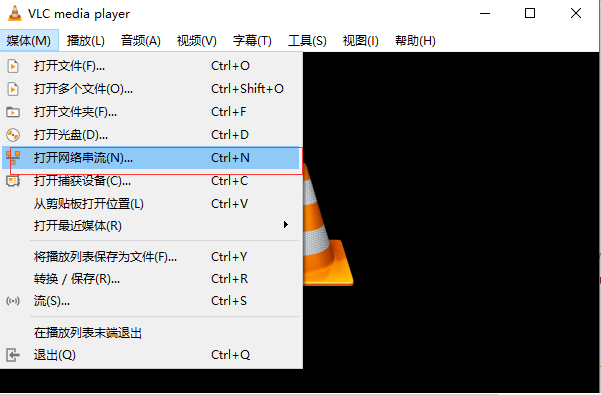Viewport: 601px width, 395px height.
Task: Open the 字幕(T) menu
Action: point(252,41)
